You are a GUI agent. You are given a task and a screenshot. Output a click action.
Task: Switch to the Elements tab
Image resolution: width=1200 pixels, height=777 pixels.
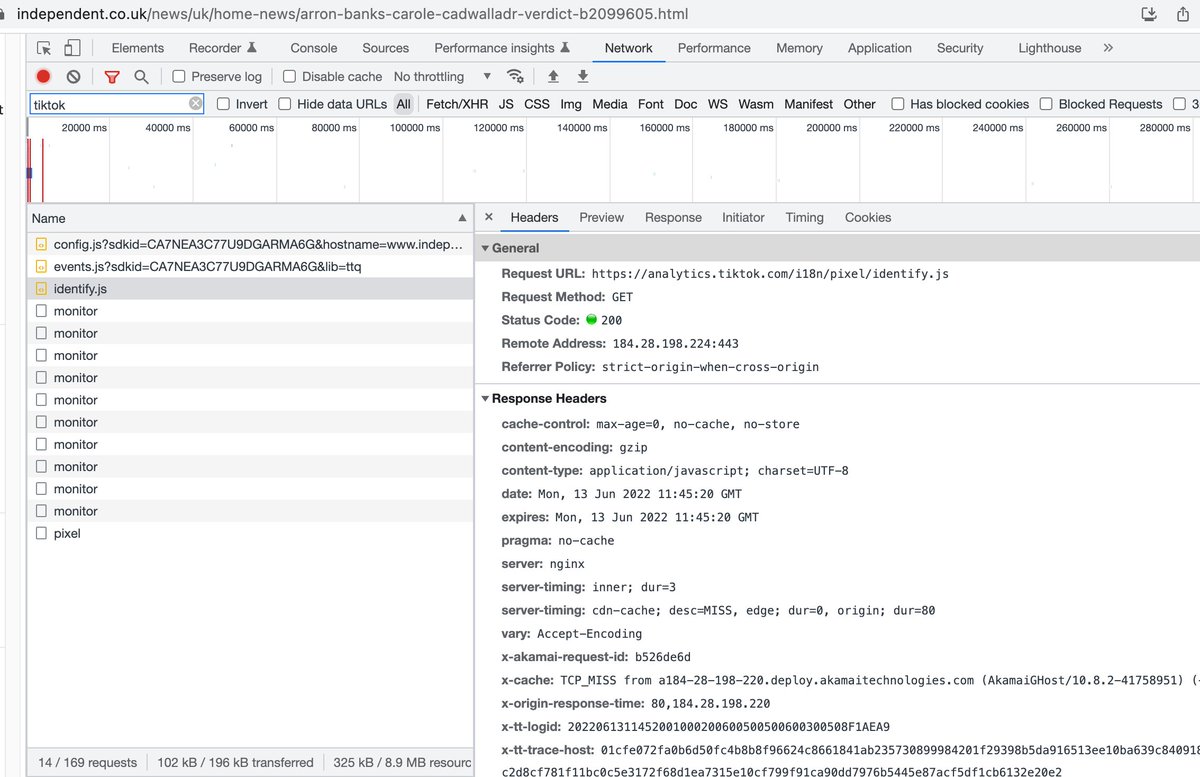138,48
